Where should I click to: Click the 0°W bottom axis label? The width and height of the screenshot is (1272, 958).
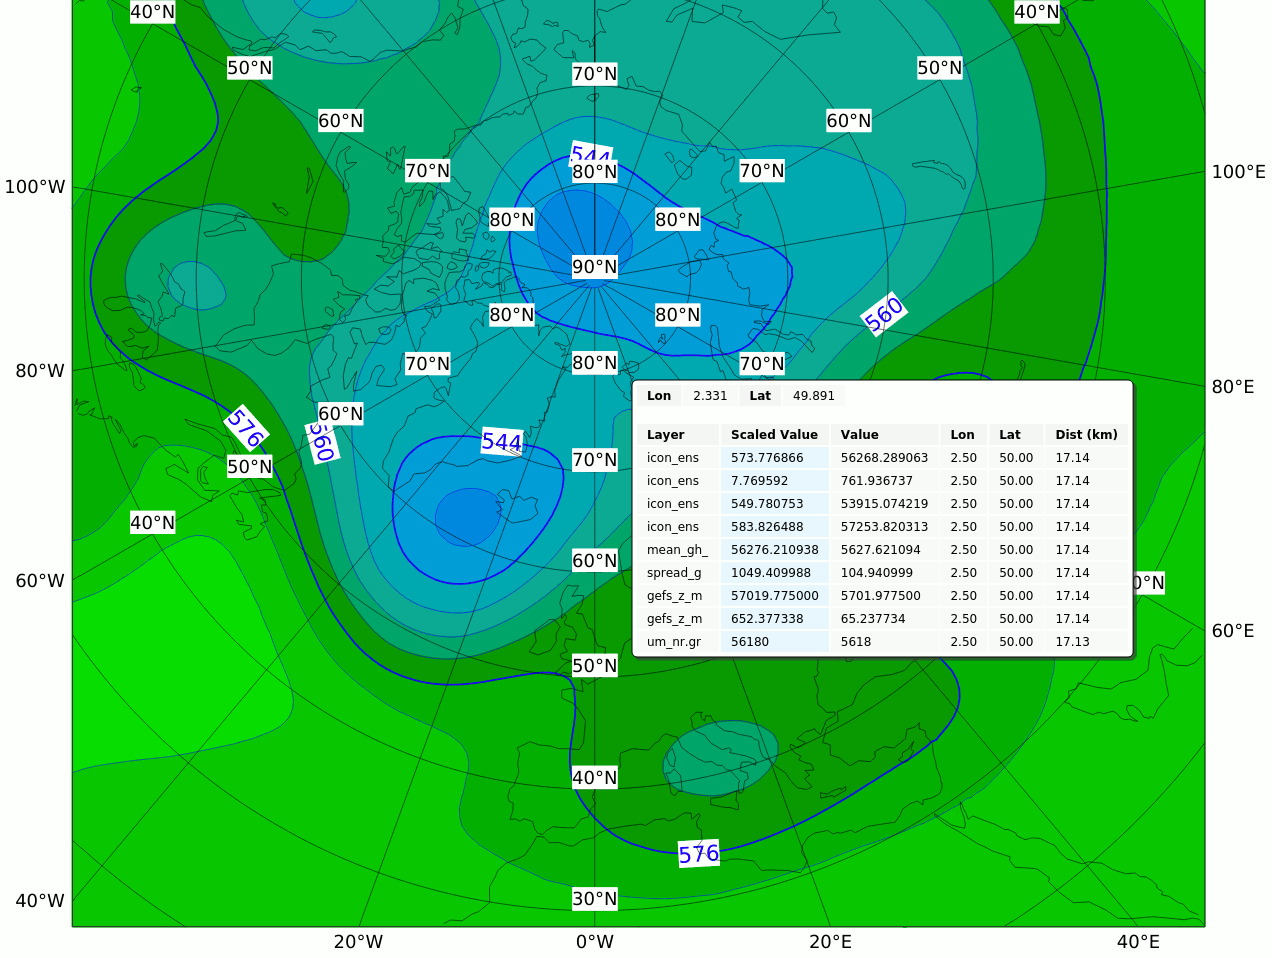[595, 942]
